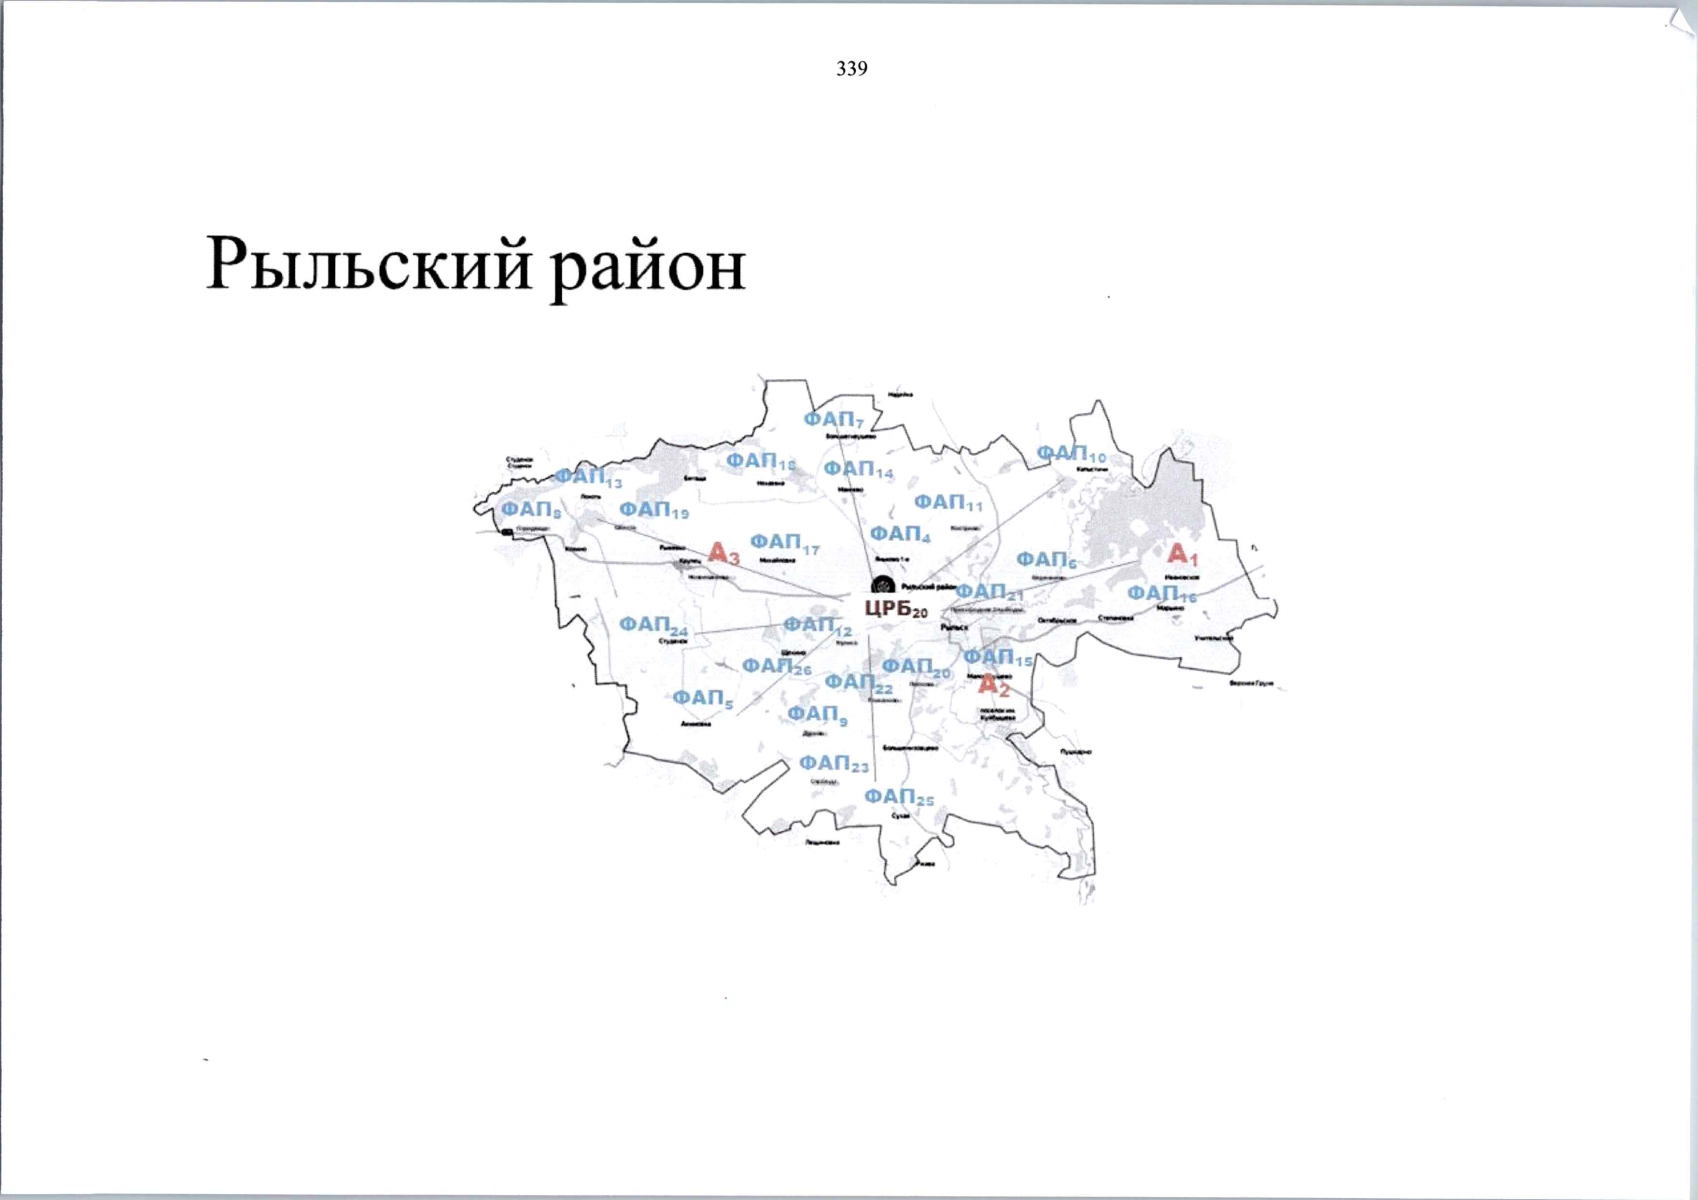This screenshot has width=1698, height=1200.
Task: Select the ФАП7 marker at the top of map
Action: click(x=836, y=420)
